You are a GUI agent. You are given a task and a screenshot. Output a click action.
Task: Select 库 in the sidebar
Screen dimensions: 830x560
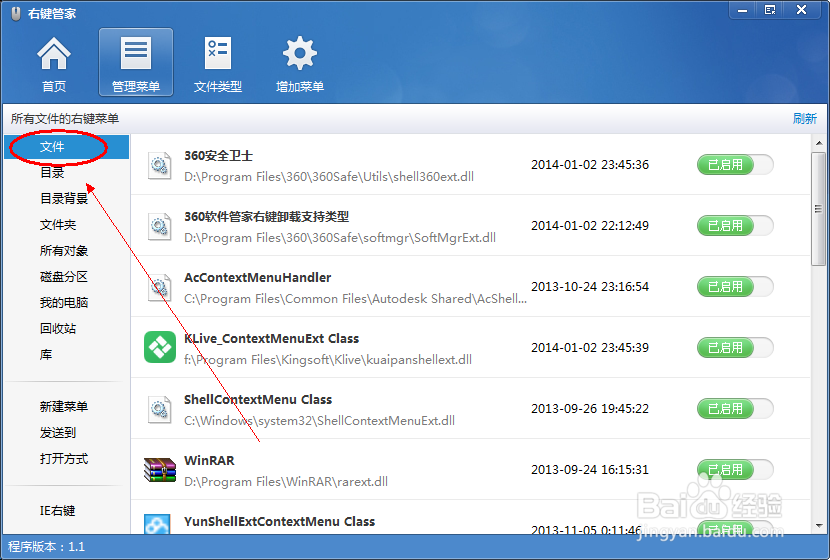[46, 354]
